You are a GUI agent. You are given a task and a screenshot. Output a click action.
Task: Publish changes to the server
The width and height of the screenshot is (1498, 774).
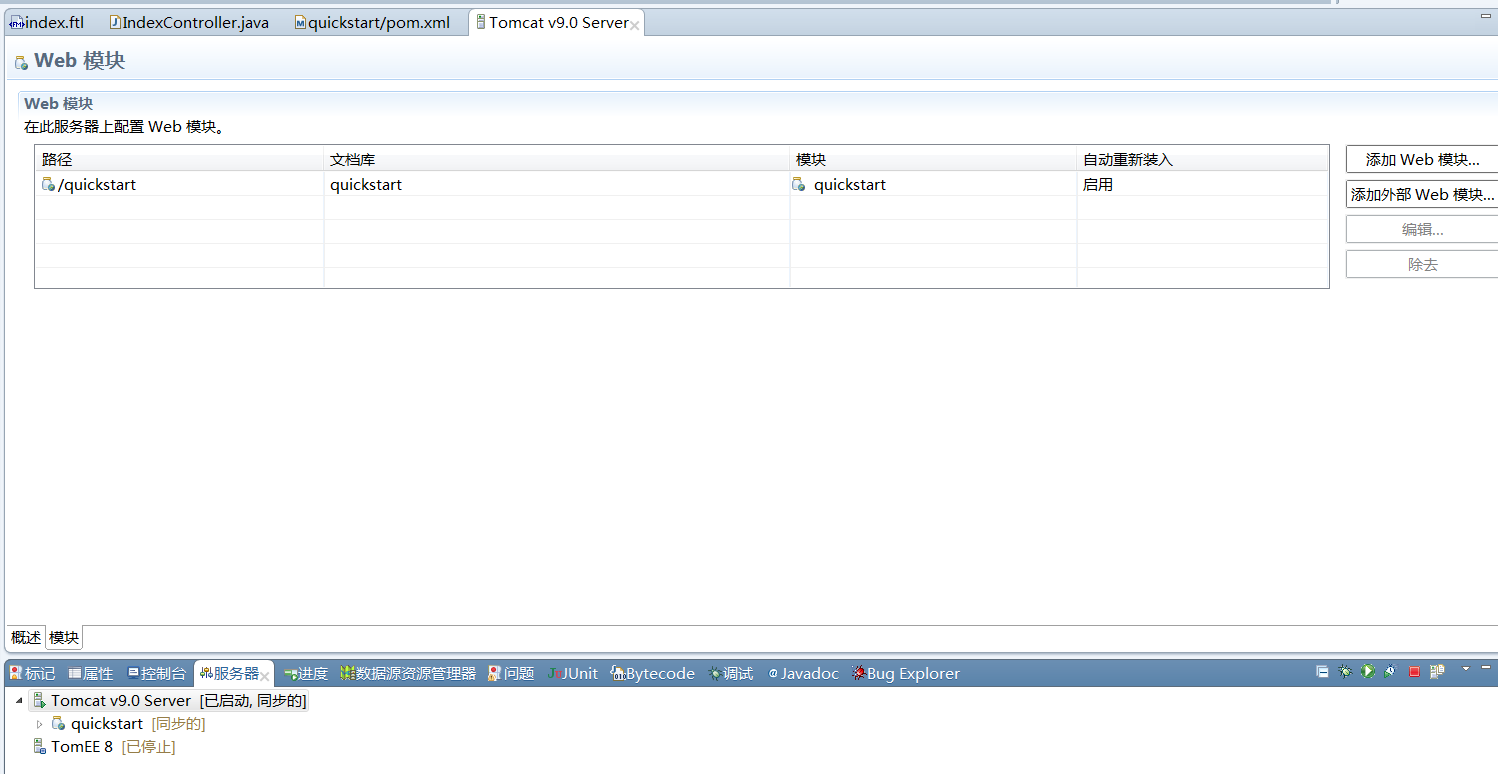pos(1437,671)
